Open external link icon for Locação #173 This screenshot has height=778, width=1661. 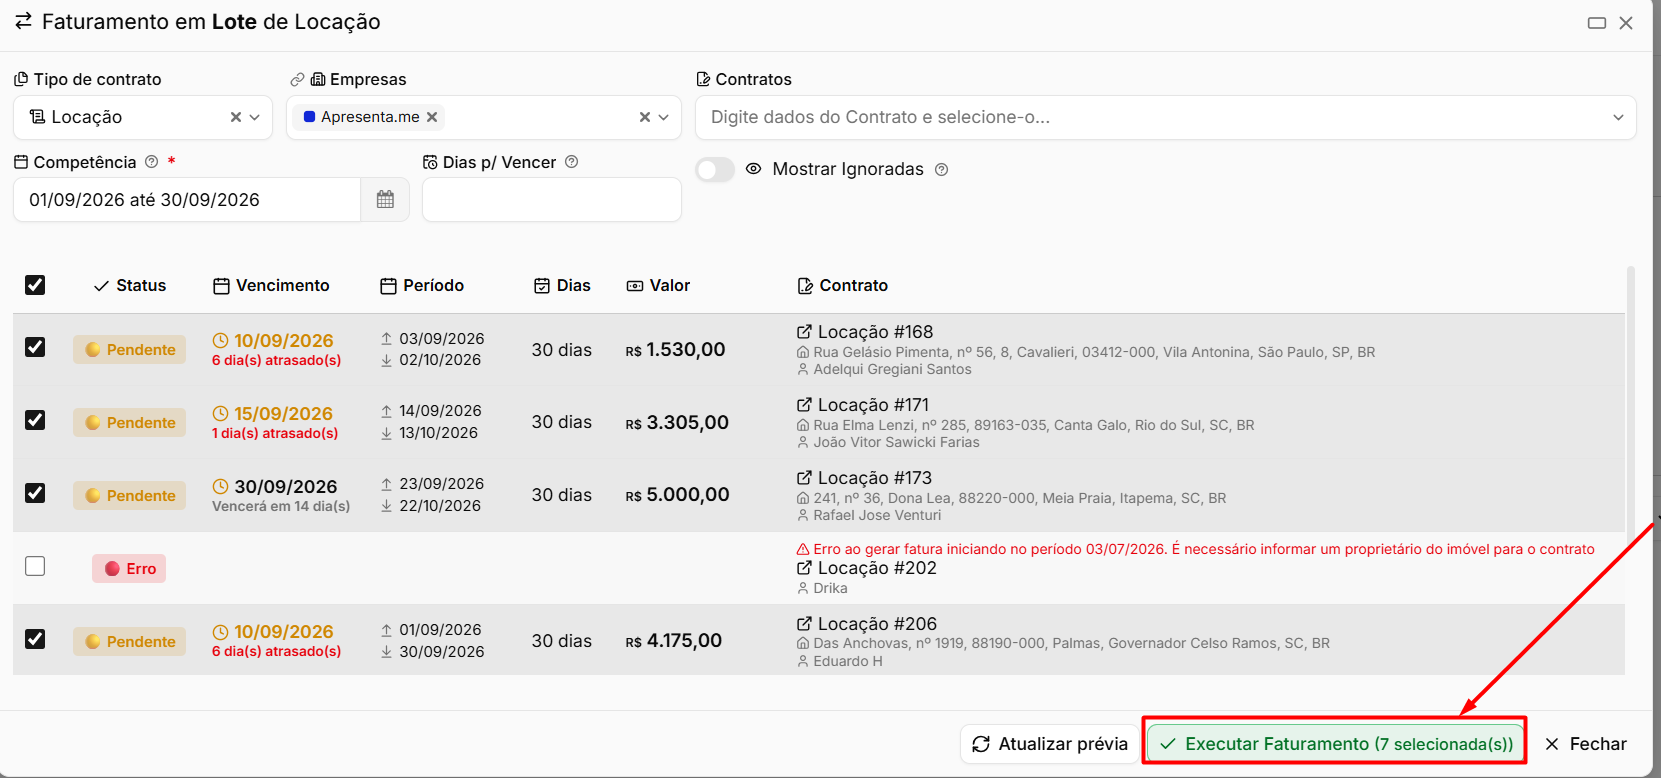804,478
